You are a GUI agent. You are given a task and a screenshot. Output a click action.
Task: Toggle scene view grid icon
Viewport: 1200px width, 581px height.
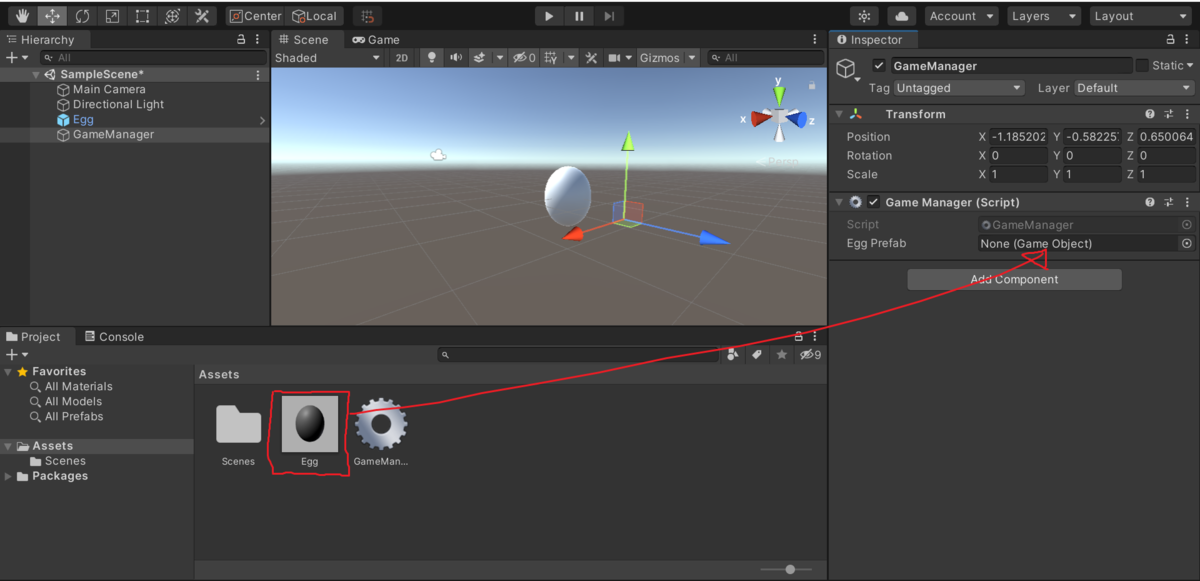550,58
